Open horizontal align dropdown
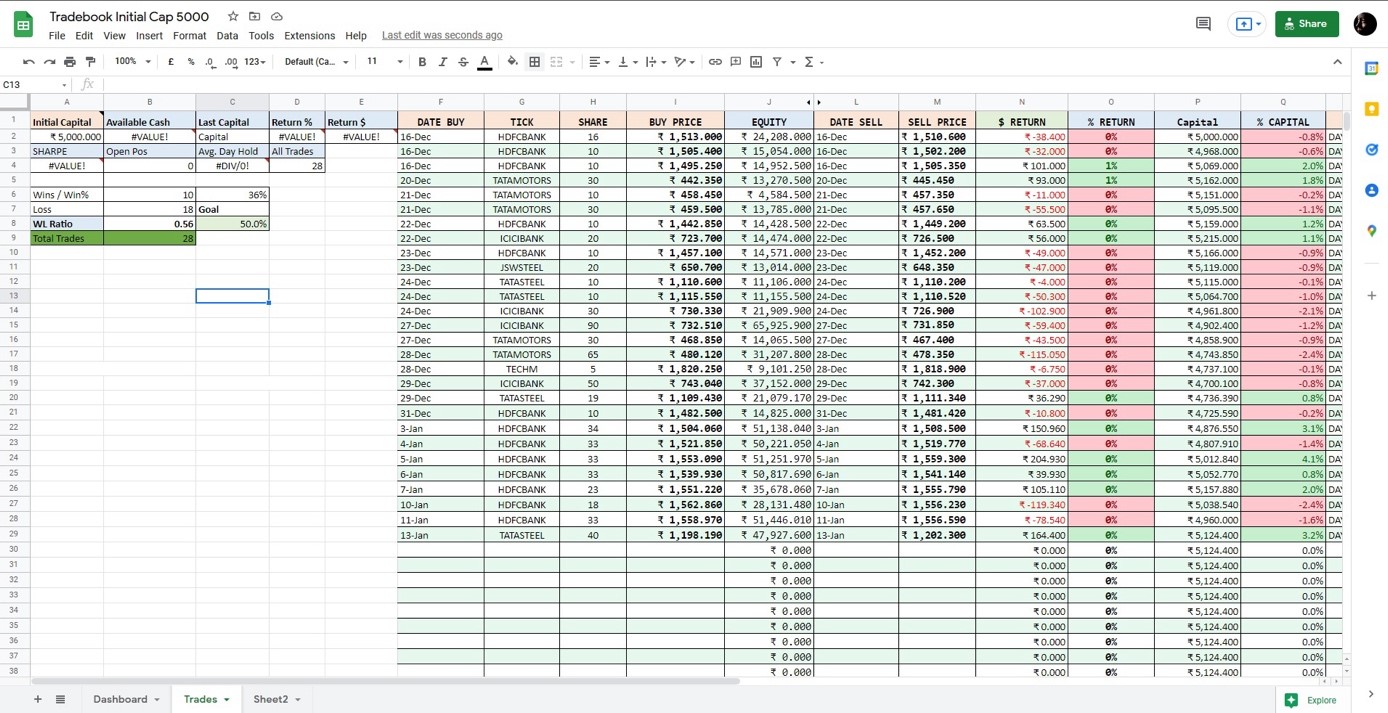 point(599,62)
